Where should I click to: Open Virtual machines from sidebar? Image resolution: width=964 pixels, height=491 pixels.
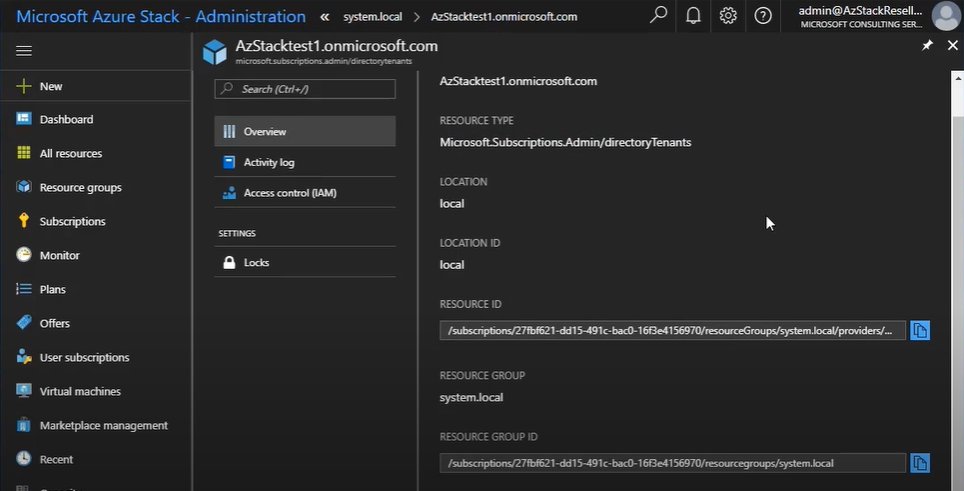pyautogui.click(x=80, y=391)
